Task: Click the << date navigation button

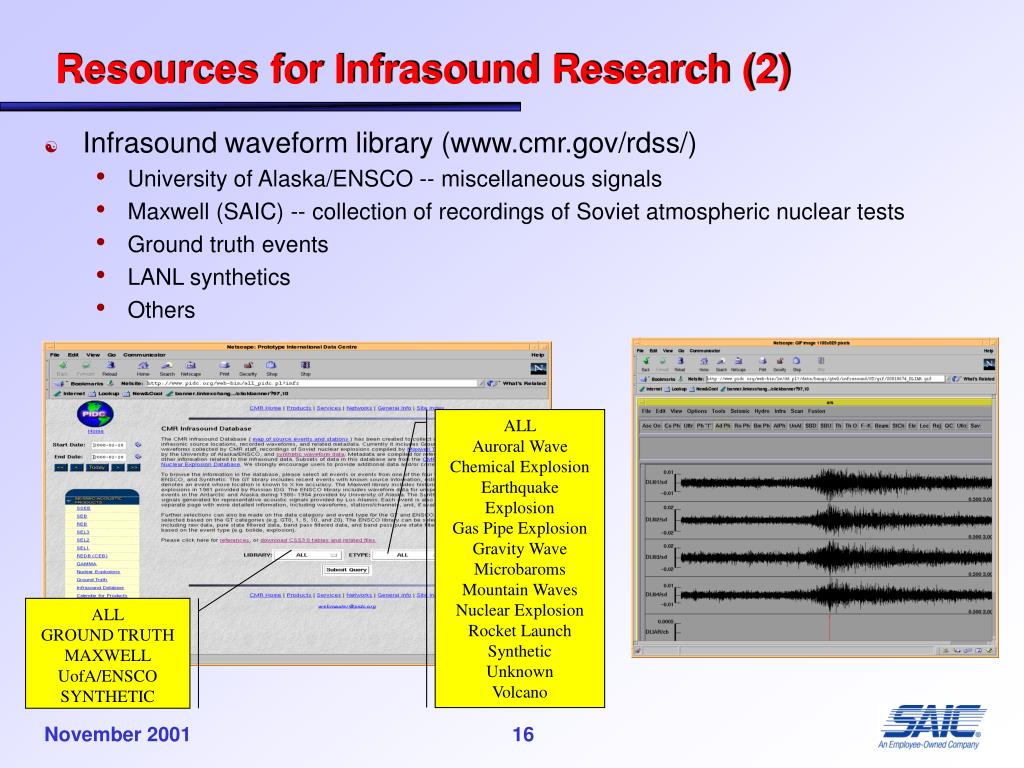Action: click(61, 467)
